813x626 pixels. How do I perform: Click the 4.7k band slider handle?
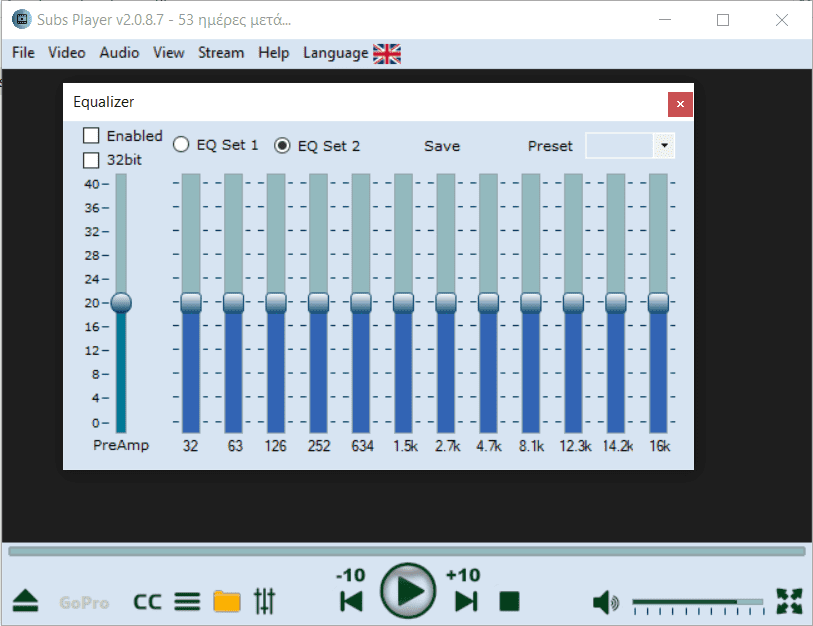pos(488,302)
